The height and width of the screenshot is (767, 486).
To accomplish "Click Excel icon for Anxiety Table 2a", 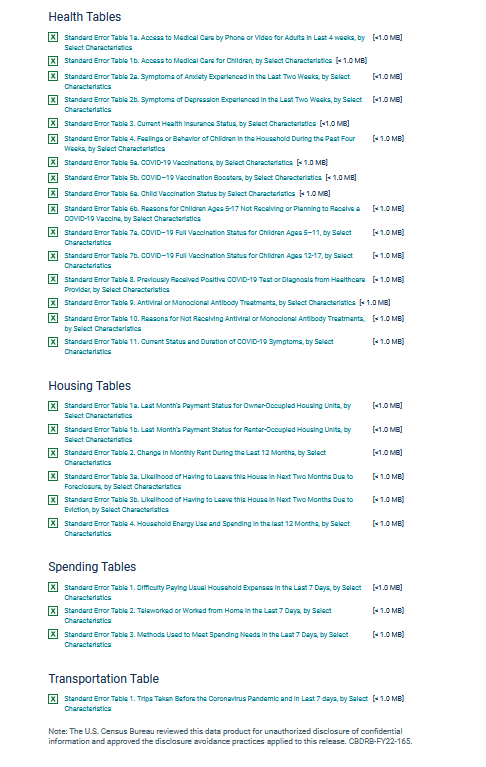I will 53,76.
